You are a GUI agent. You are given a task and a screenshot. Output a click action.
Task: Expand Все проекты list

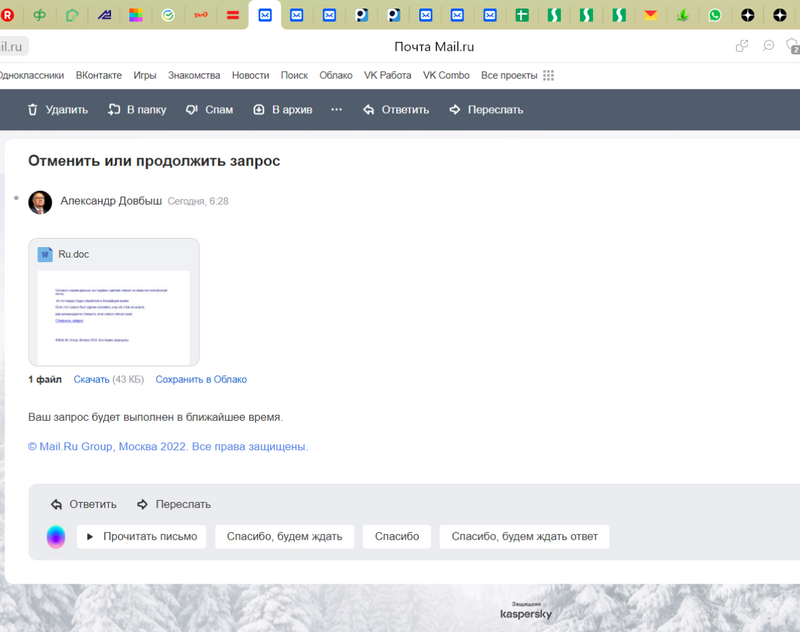click(x=509, y=75)
